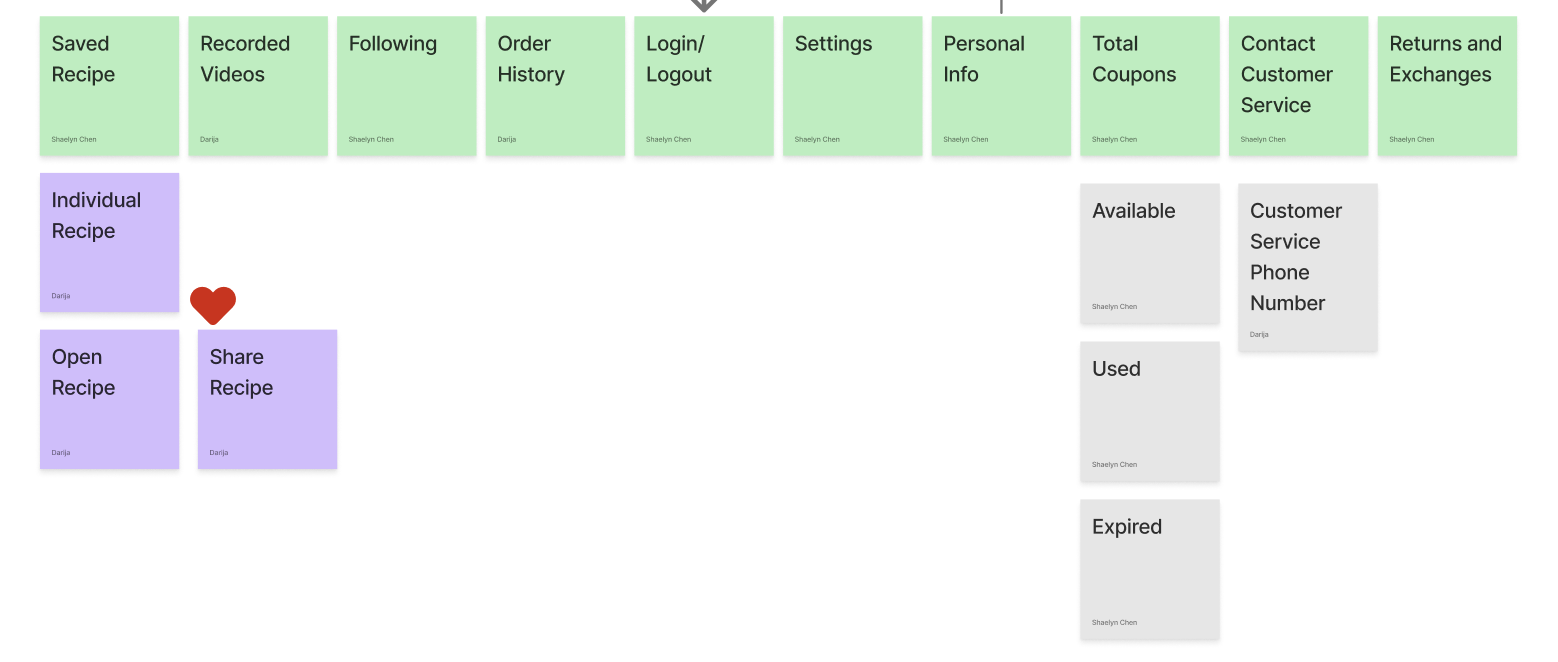Viewport: 1558px width, 662px height.
Task: Click the red heart sticker icon
Action: 213,305
